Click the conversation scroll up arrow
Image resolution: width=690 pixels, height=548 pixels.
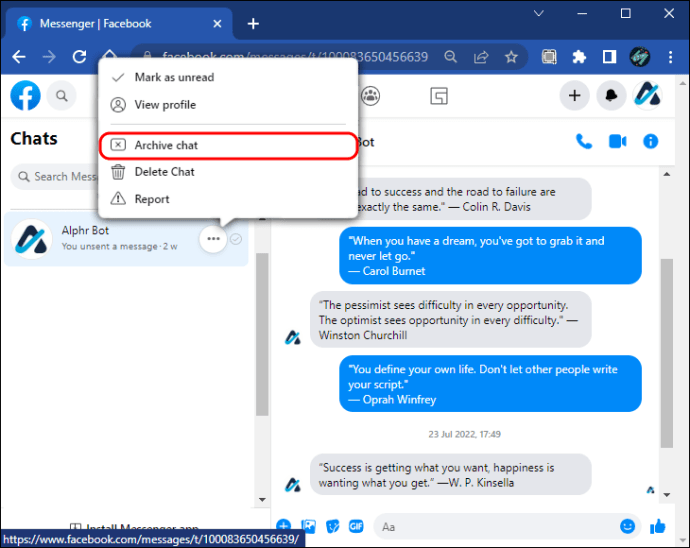pyautogui.click(x=667, y=174)
